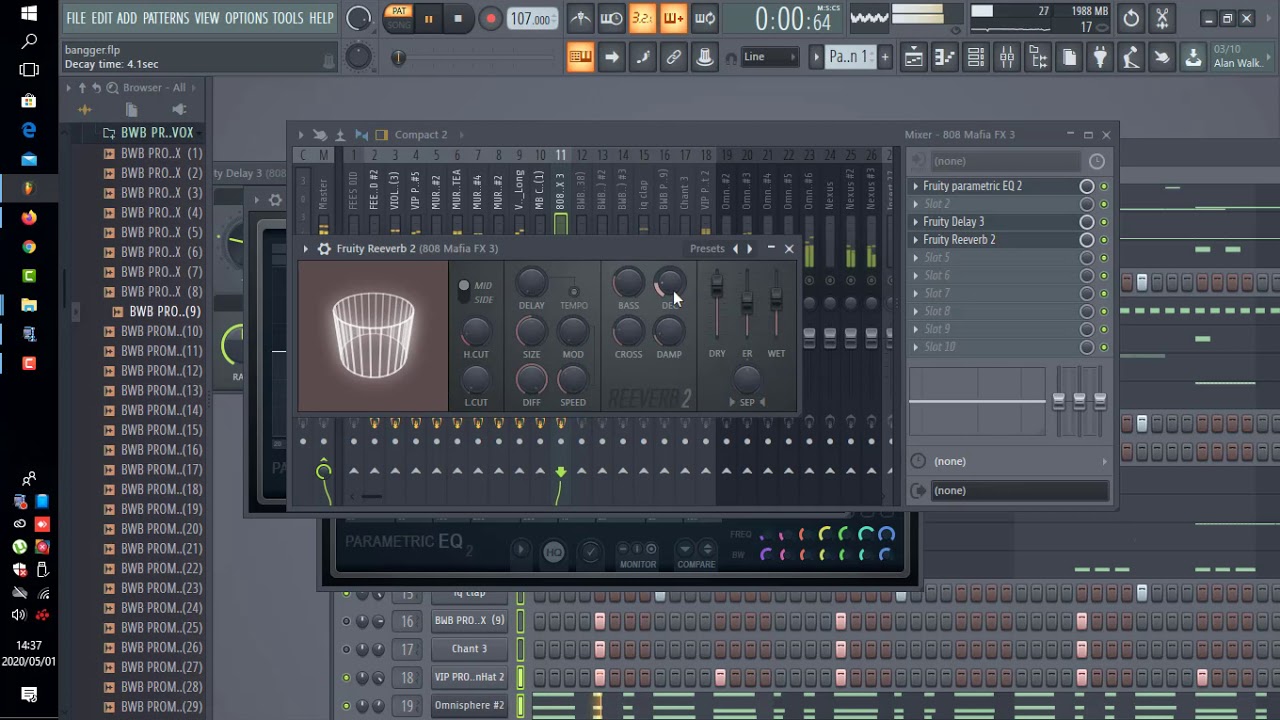Click the link chain icon in the toolbar
This screenshot has width=1280, height=720.
pos(673,57)
